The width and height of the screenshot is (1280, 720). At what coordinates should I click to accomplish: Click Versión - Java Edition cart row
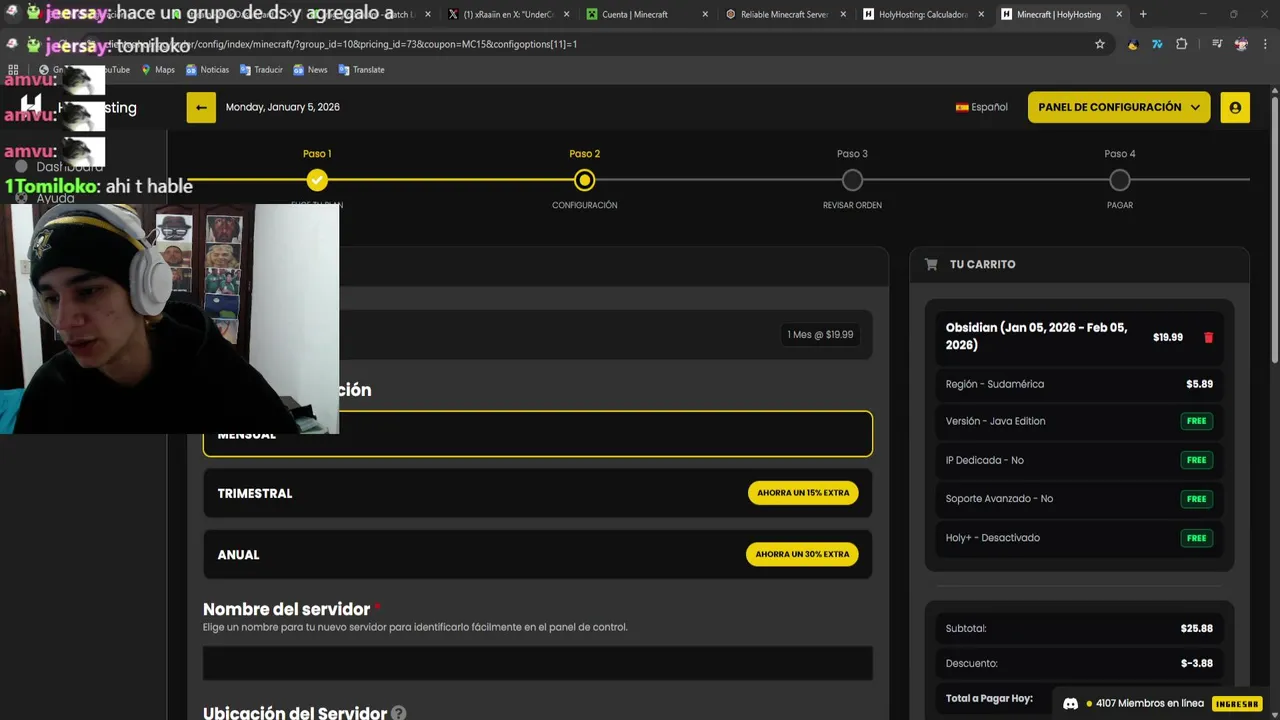pyautogui.click(x=1079, y=421)
